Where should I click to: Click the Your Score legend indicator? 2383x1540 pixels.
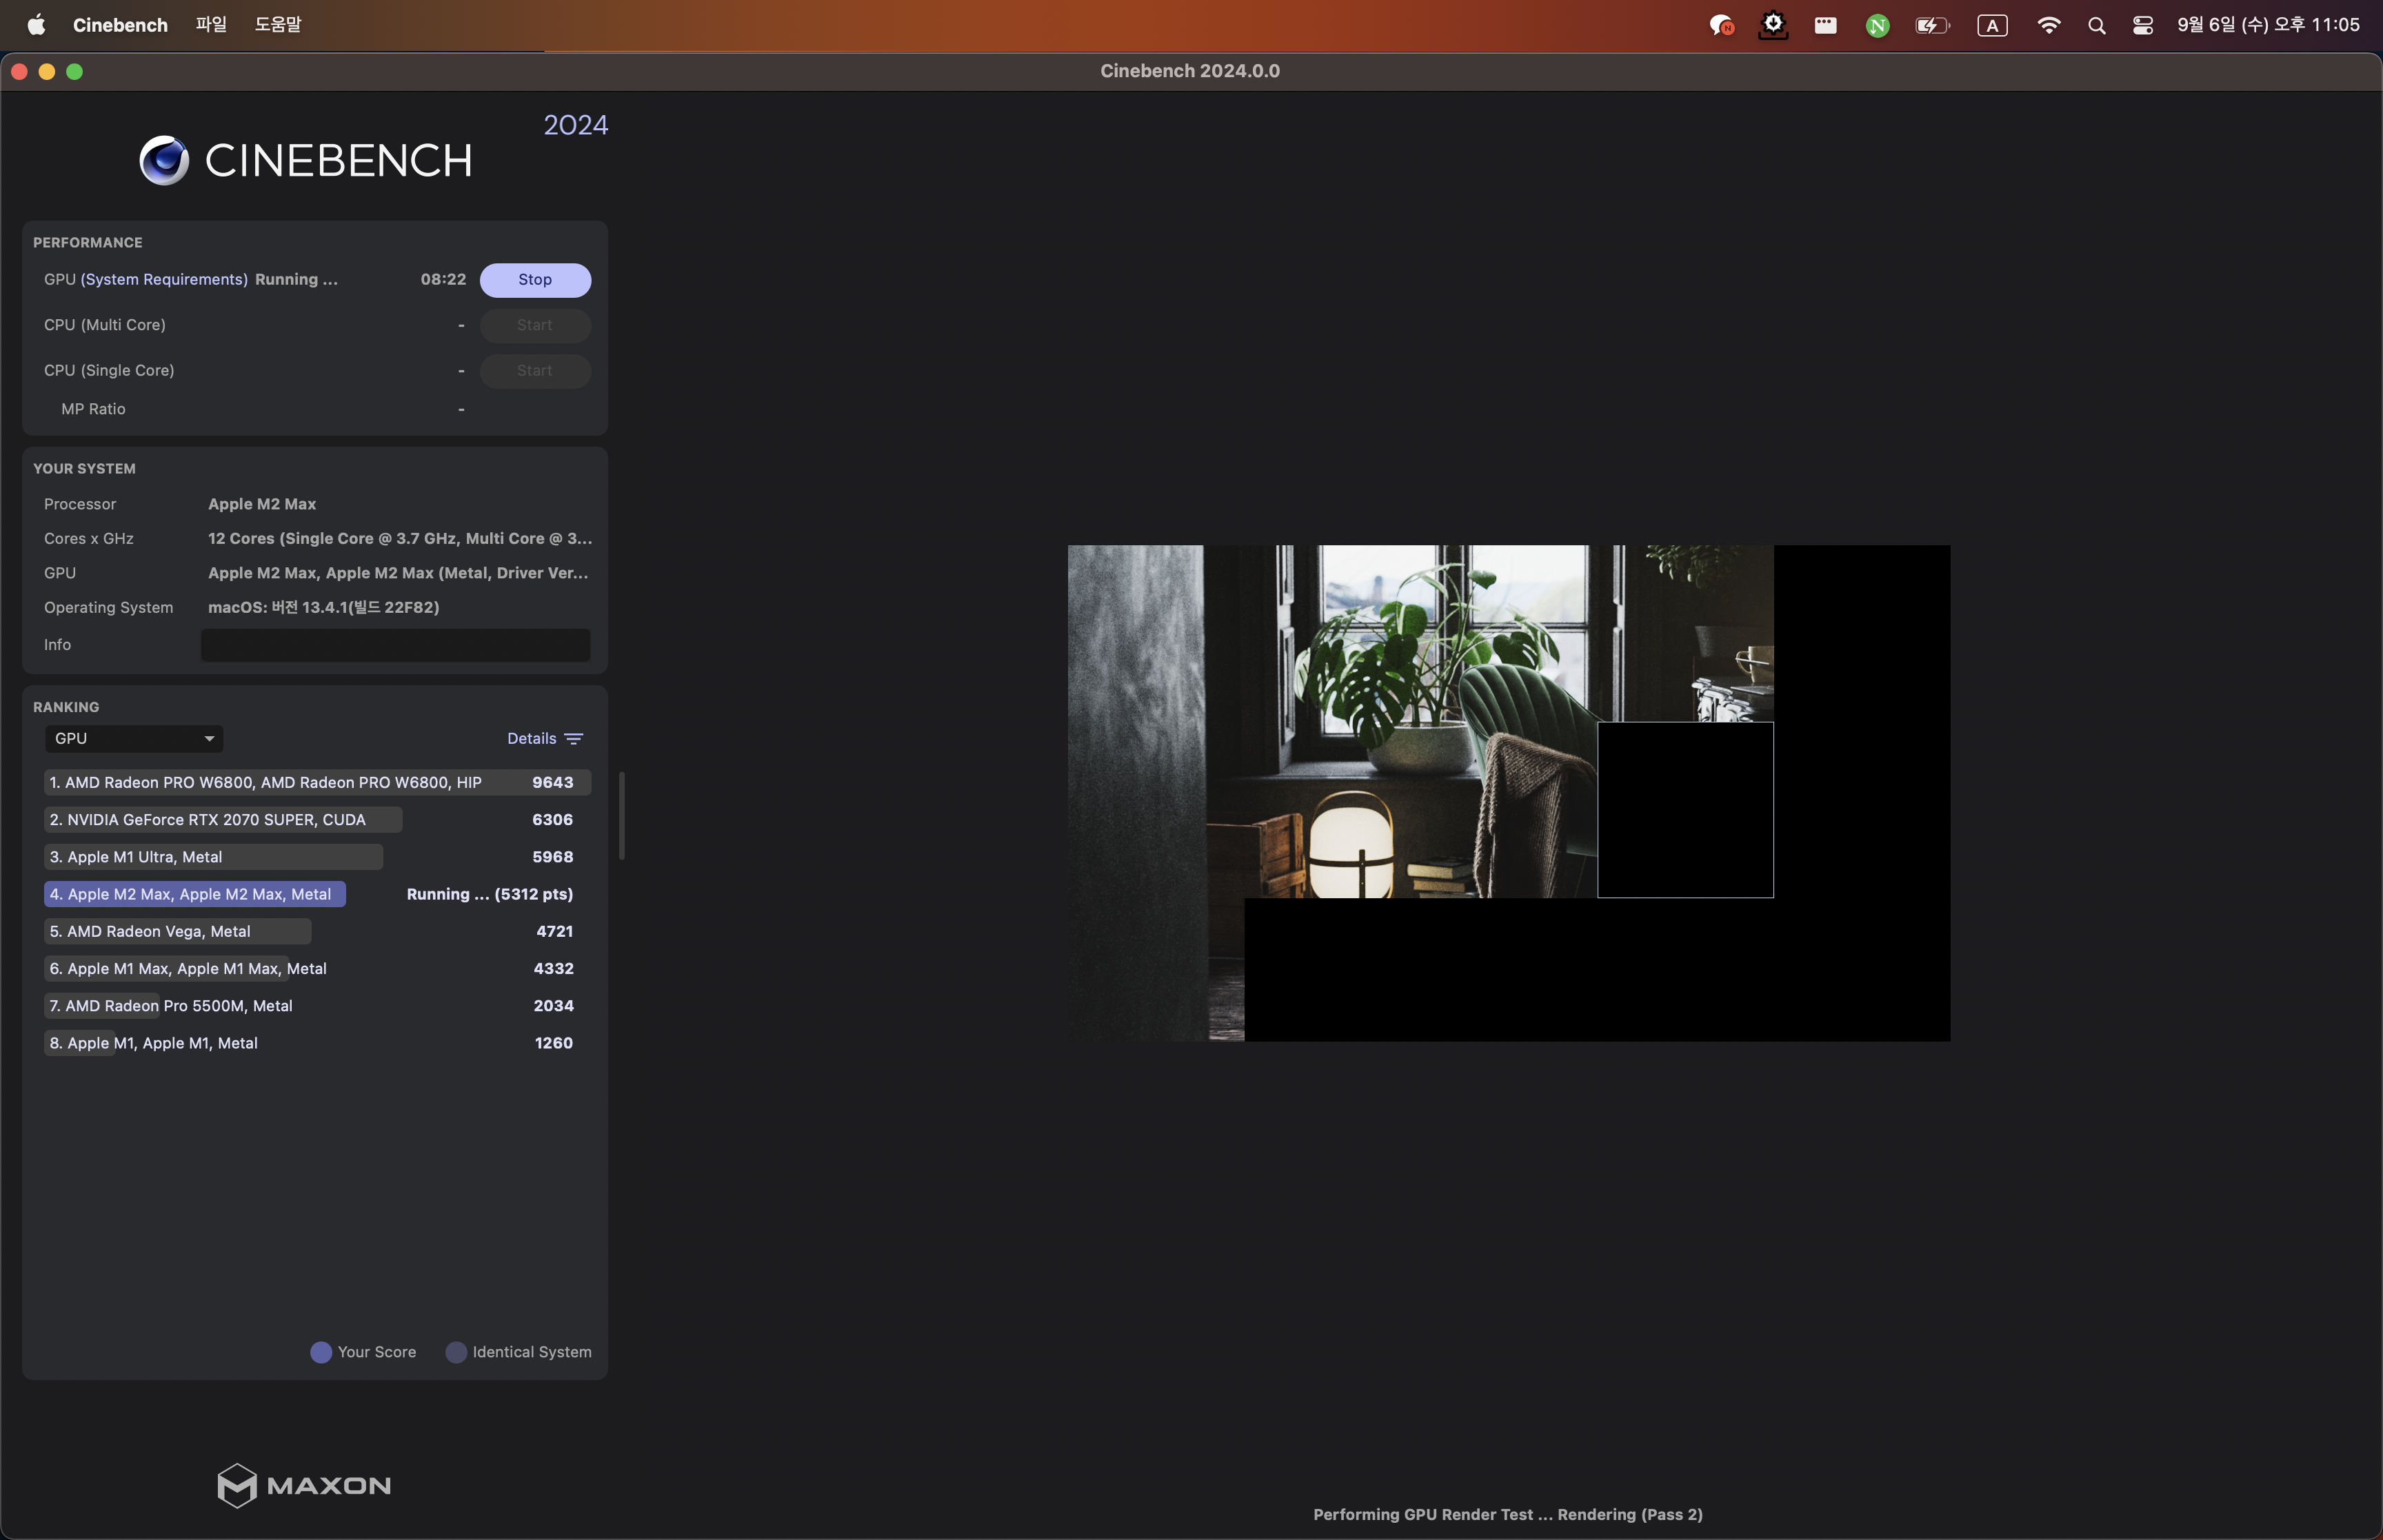tap(319, 1350)
